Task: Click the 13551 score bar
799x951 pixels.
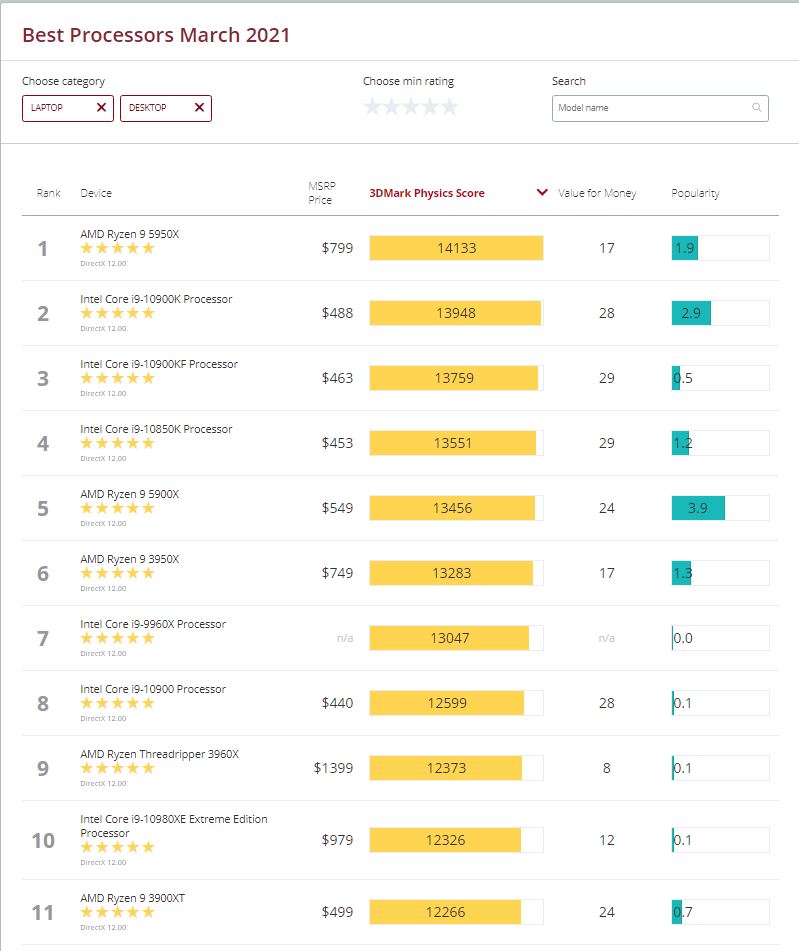Action: click(456, 443)
